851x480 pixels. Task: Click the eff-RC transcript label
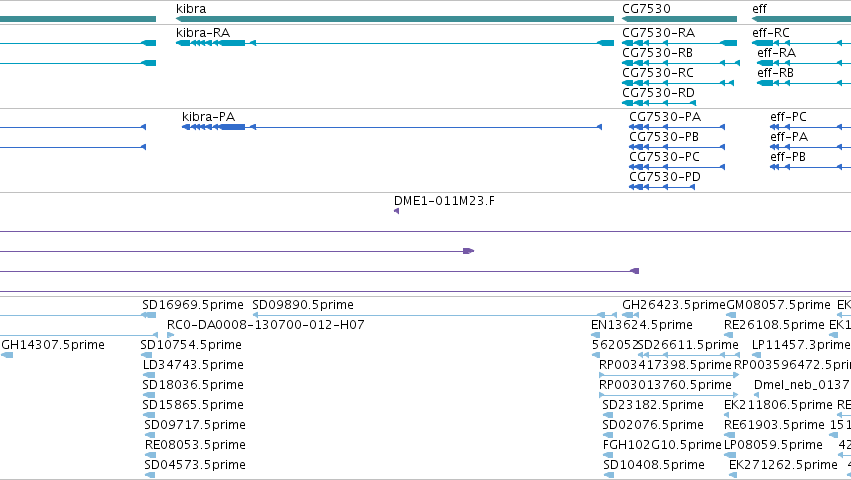point(771,33)
